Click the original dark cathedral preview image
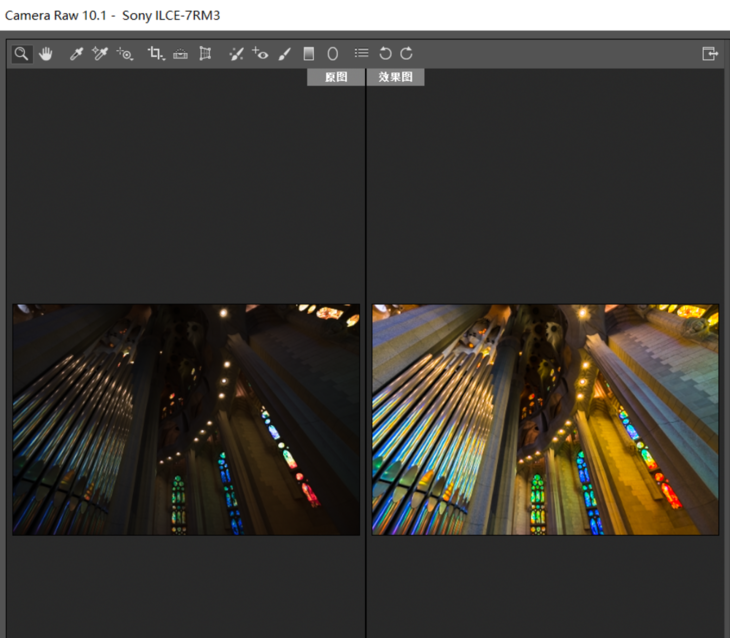Viewport: 730px width, 638px height. click(186, 420)
